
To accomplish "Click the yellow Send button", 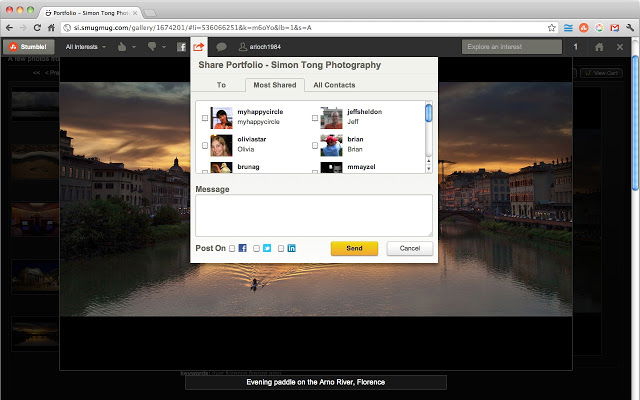I will [354, 248].
